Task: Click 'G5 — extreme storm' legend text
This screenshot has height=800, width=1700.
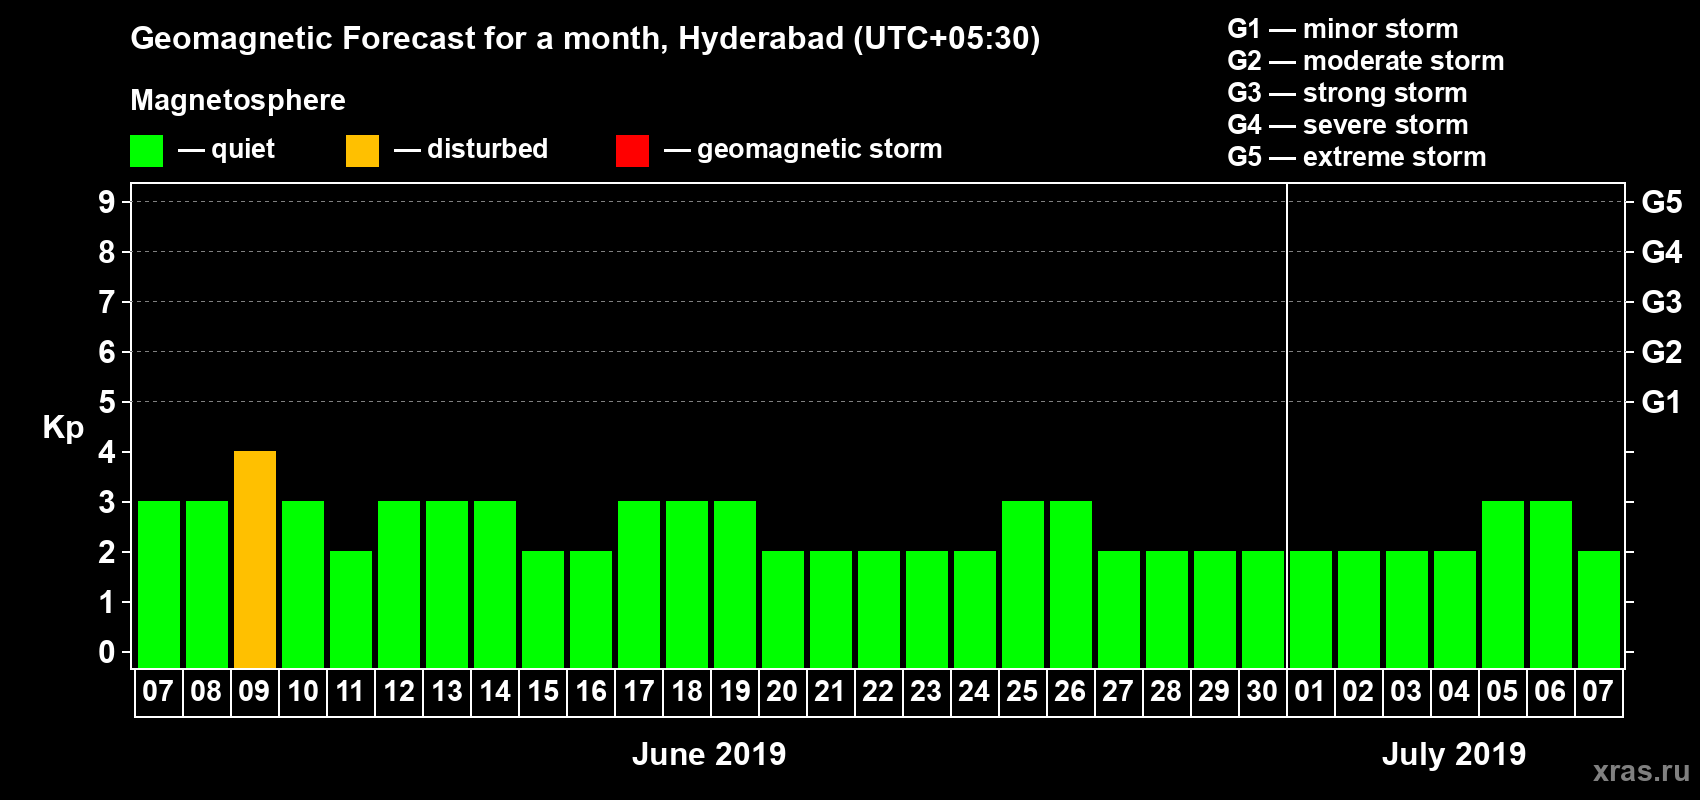Action: [1357, 157]
